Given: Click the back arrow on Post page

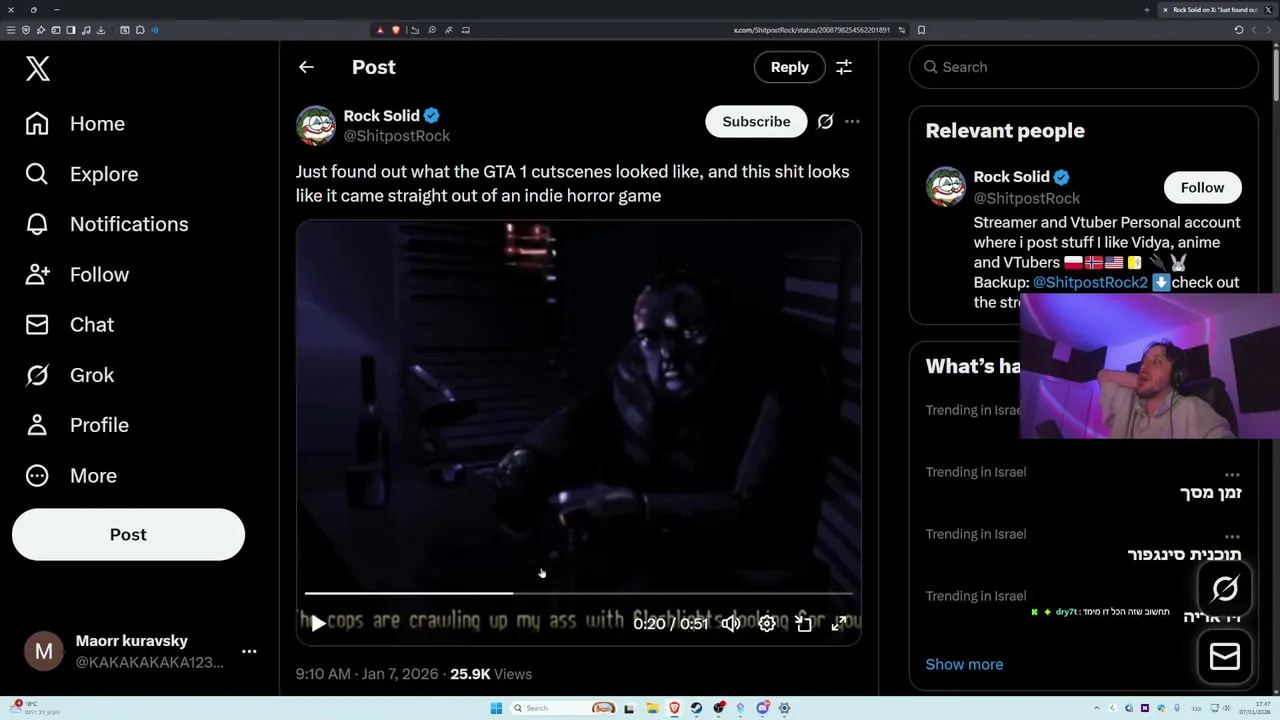Looking at the screenshot, I should coord(306,67).
